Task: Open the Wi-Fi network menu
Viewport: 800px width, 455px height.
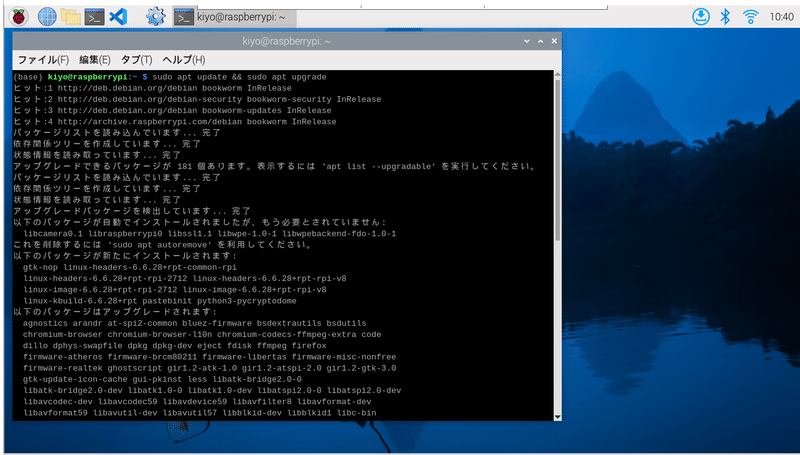Action: pos(751,17)
